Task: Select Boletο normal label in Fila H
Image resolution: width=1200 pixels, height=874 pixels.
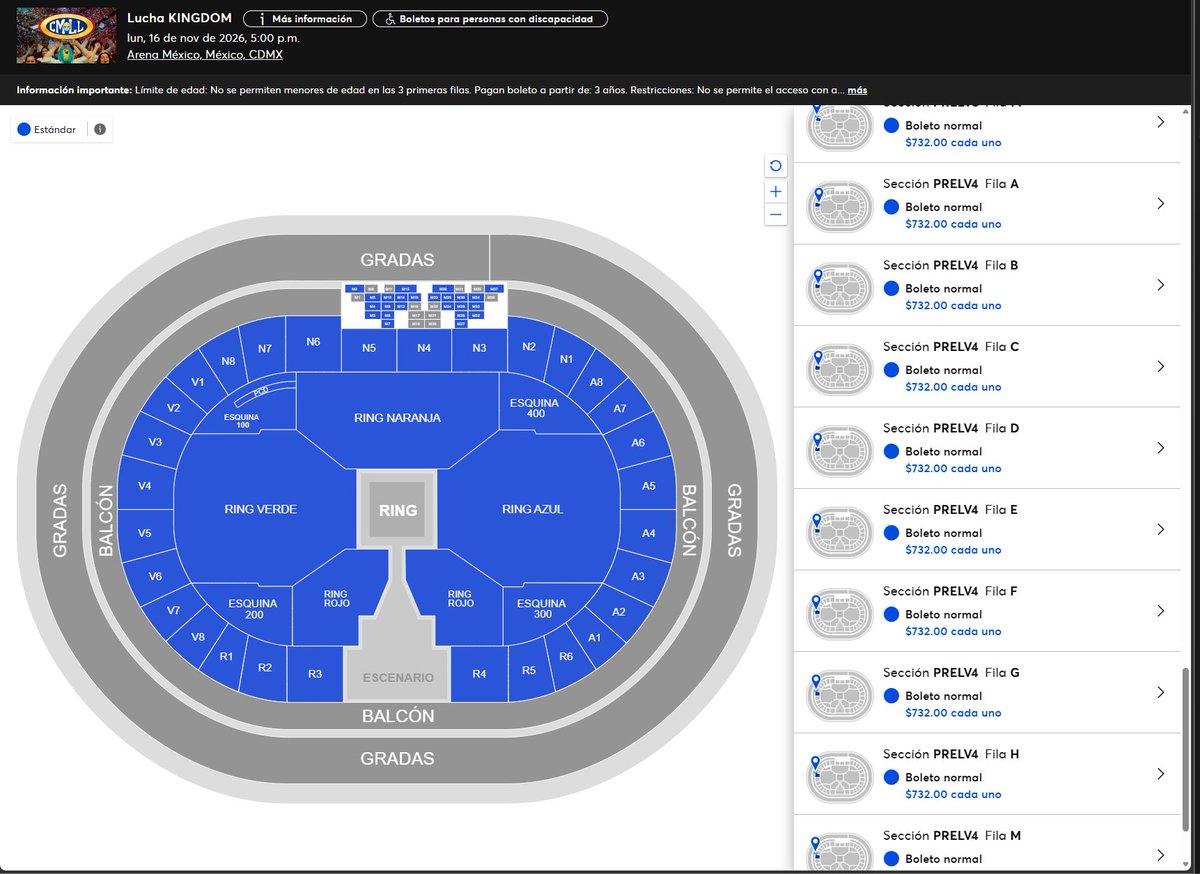Action: click(x=943, y=777)
